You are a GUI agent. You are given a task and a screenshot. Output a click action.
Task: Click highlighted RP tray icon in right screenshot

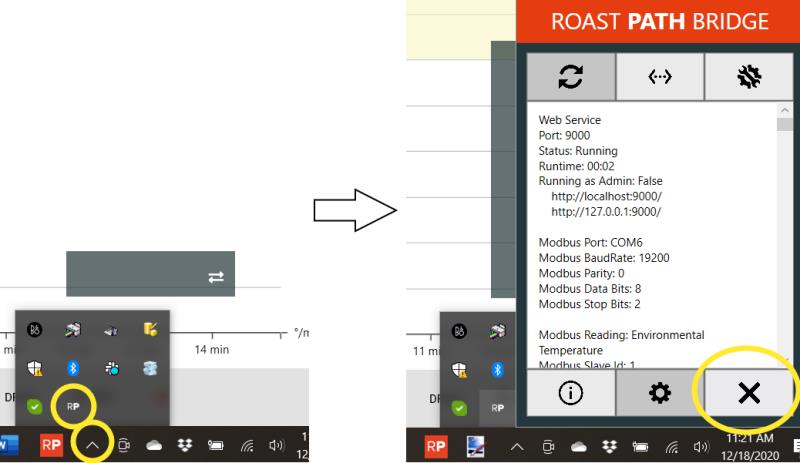pyautogui.click(x=497, y=408)
